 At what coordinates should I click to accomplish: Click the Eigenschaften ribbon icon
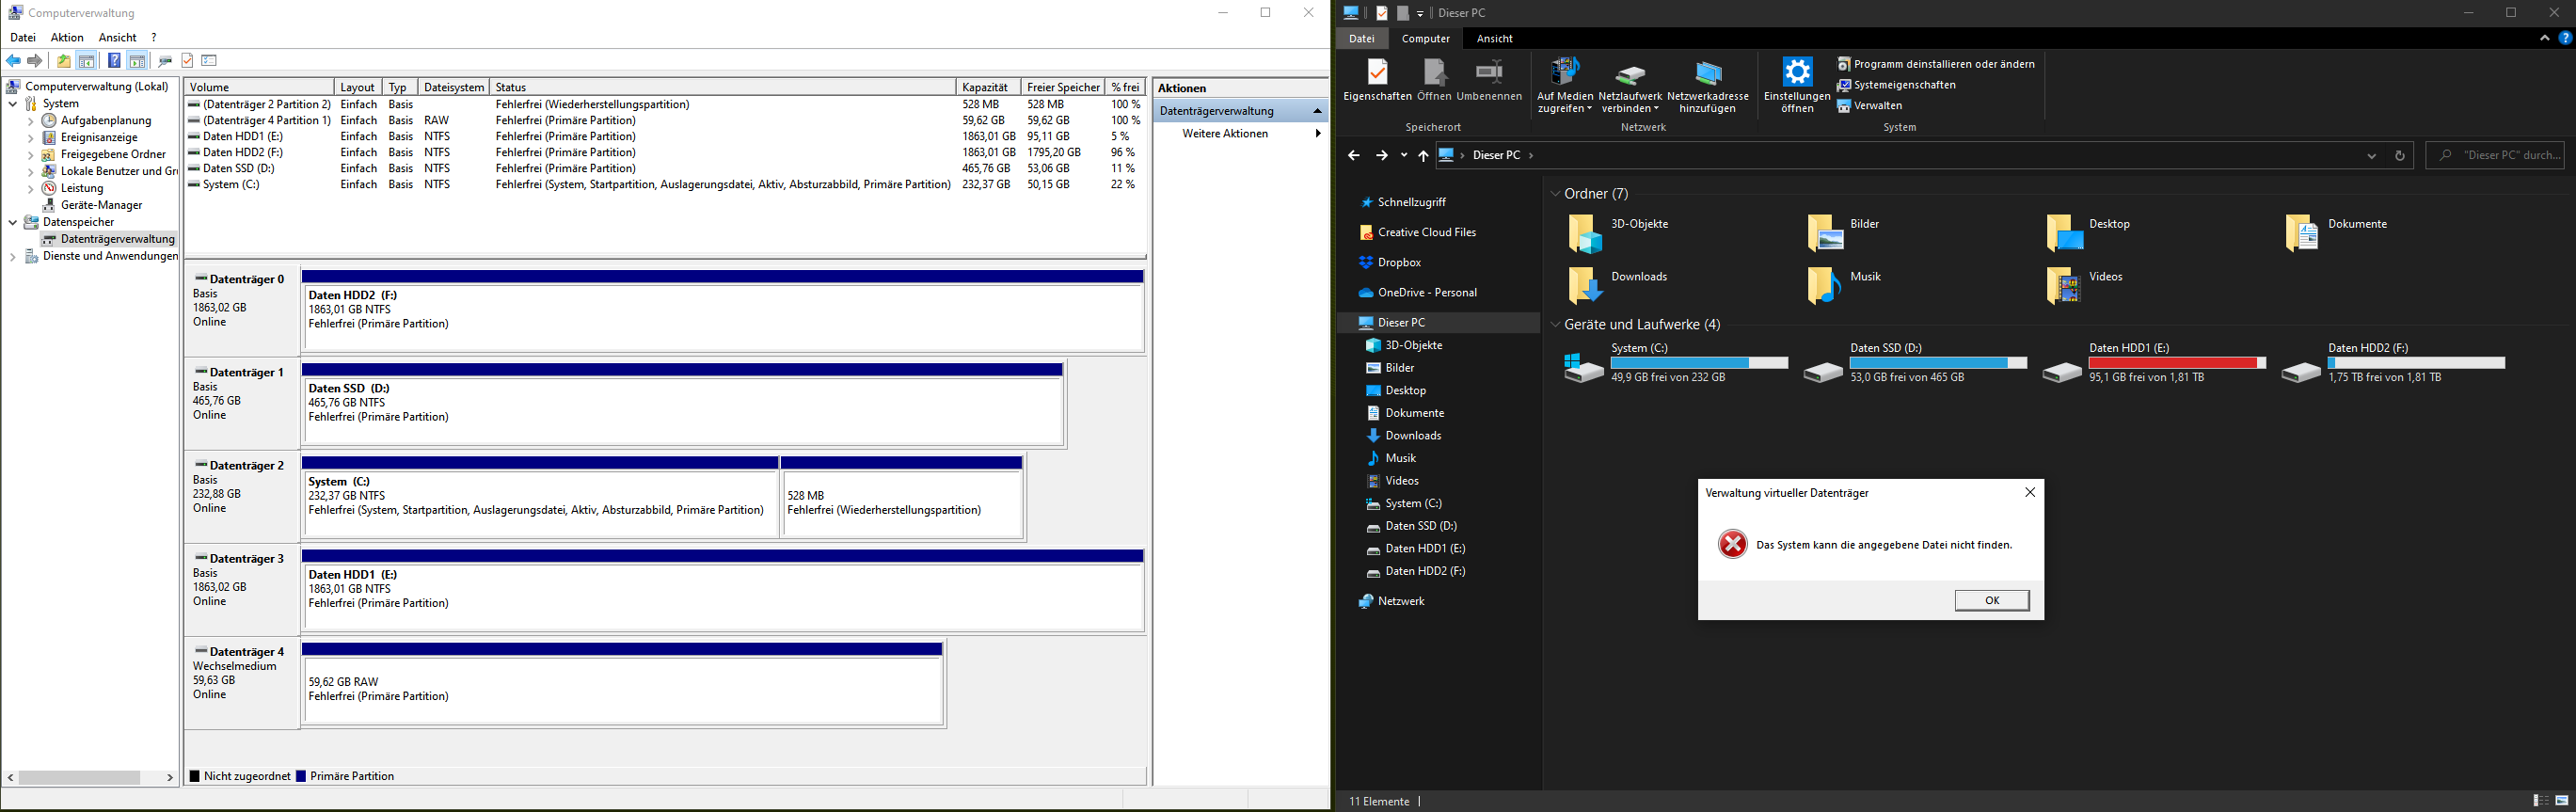(x=1377, y=72)
